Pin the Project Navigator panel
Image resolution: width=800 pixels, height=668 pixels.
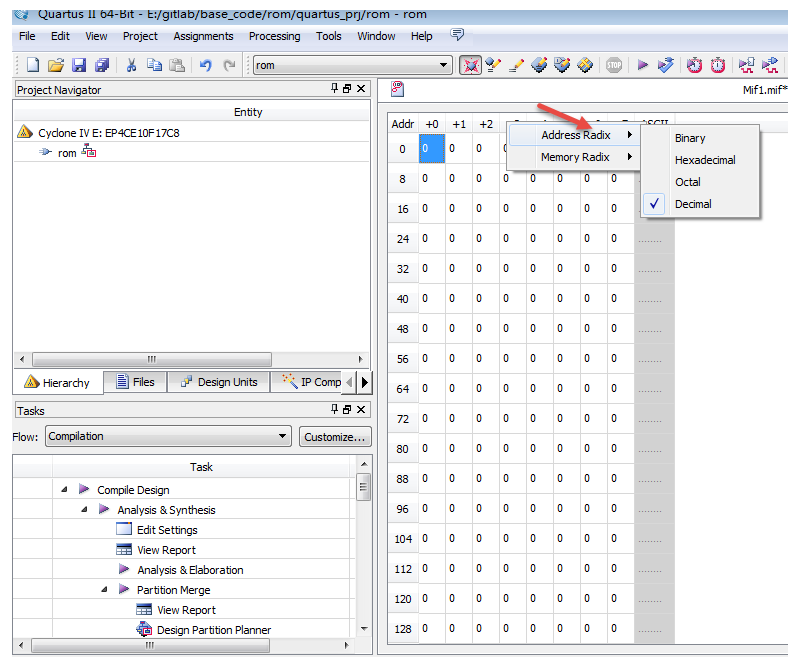pyautogui.click(x=334, y=88)
